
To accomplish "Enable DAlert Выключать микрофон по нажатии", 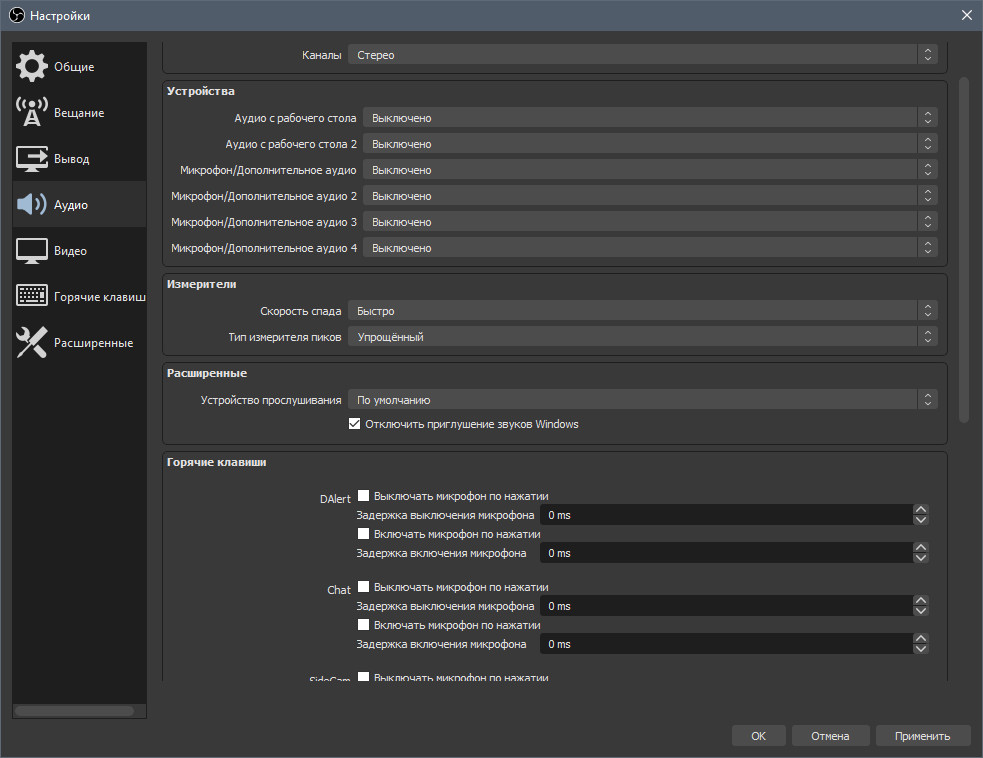I will (363, 496).
